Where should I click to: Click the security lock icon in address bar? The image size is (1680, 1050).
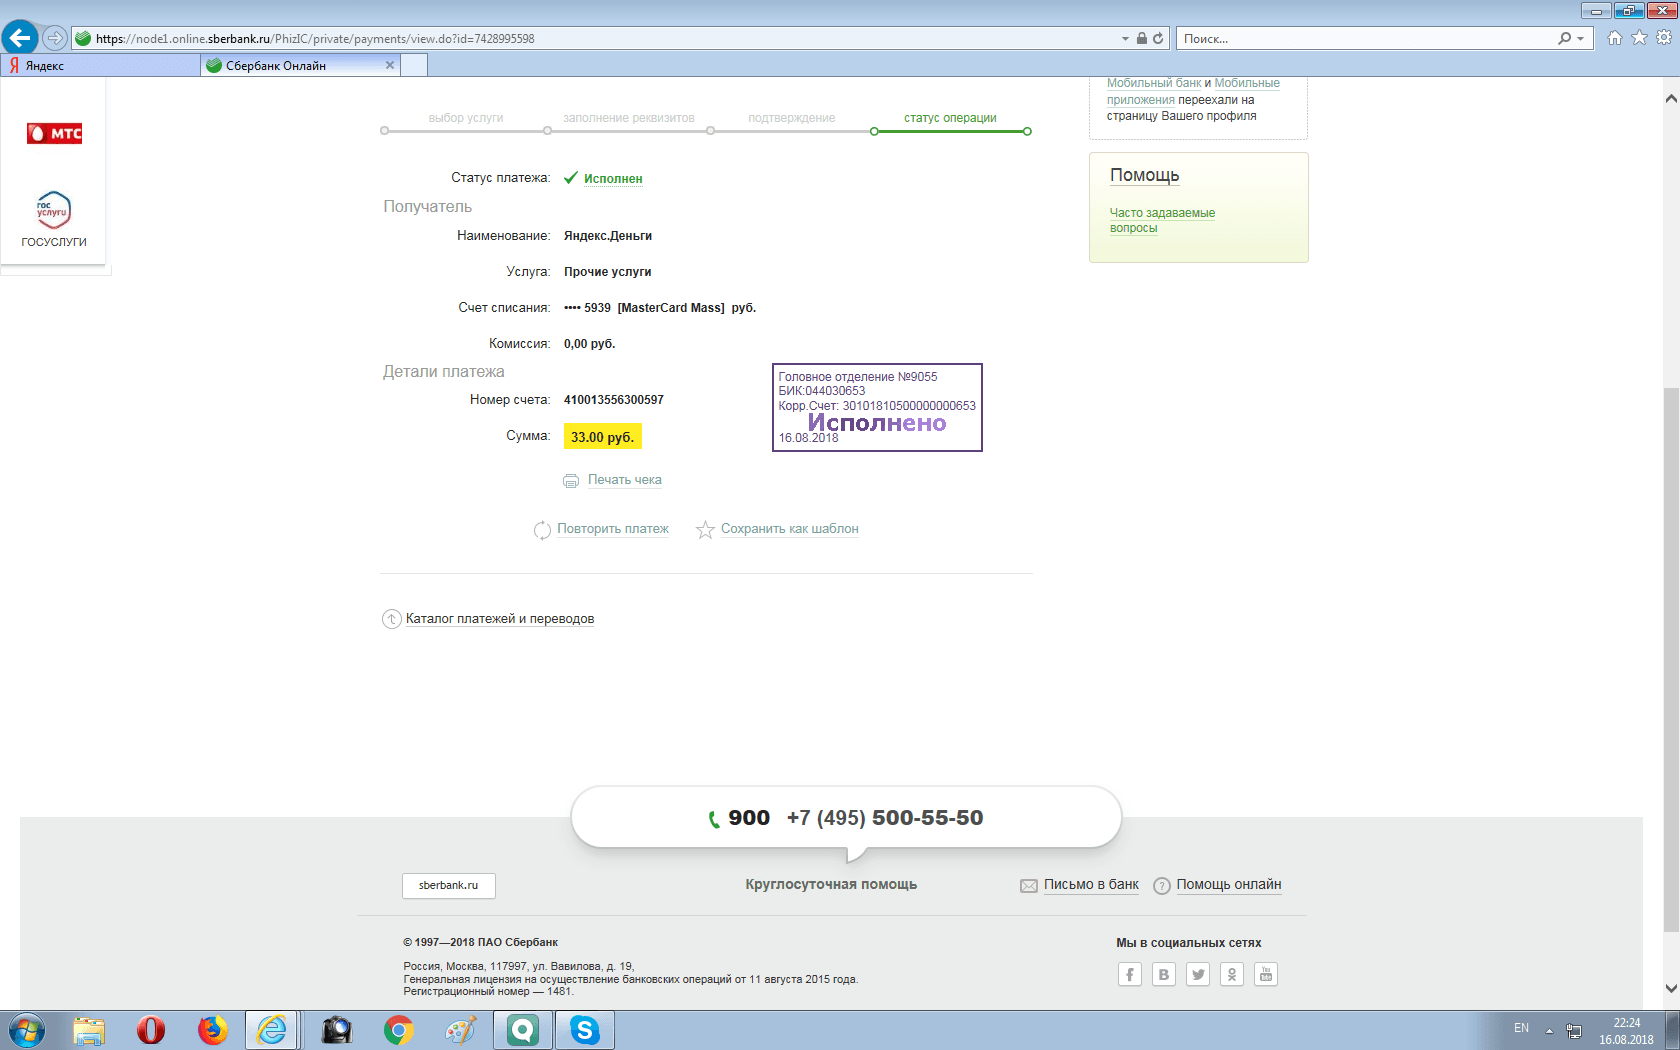click(x=1141, y=38)
